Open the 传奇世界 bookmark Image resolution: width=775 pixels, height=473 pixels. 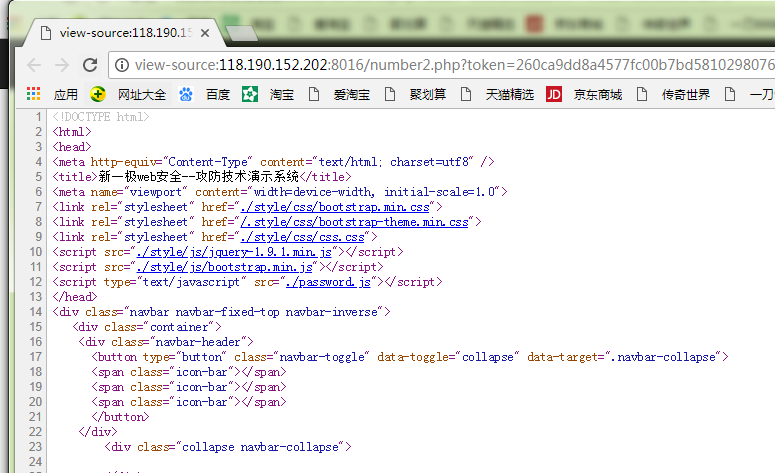coord(673,94)
